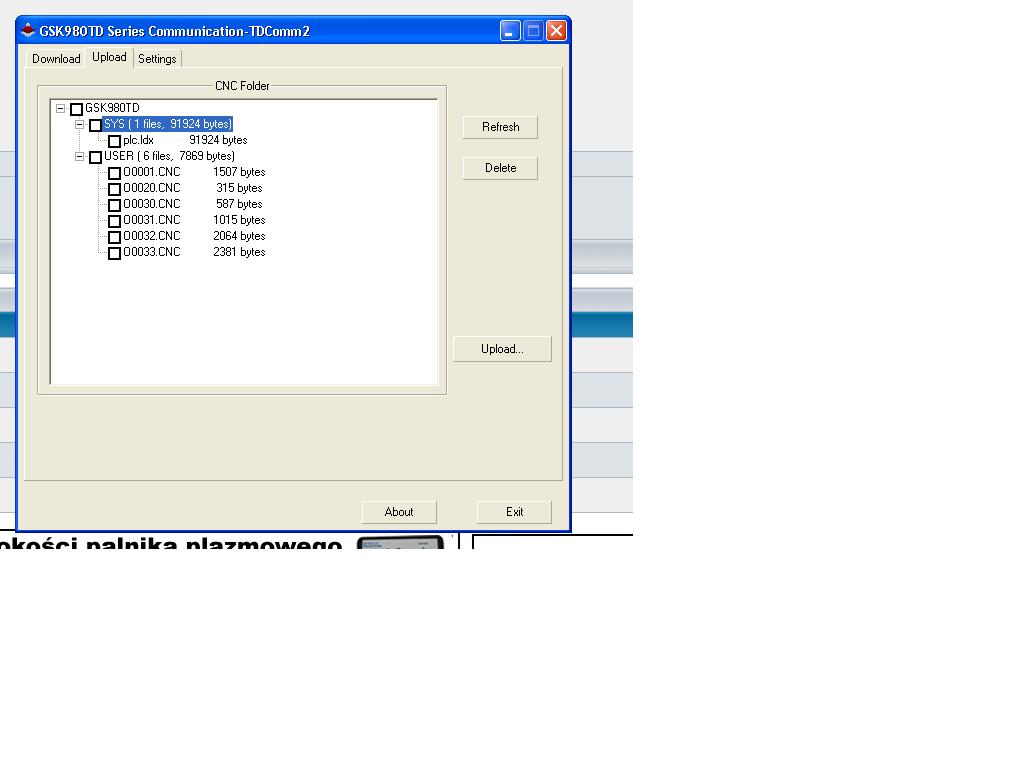This screenshot has width=1024, height=768.
Task: Select the plc.ldx file name
Action: pos(138,140)
